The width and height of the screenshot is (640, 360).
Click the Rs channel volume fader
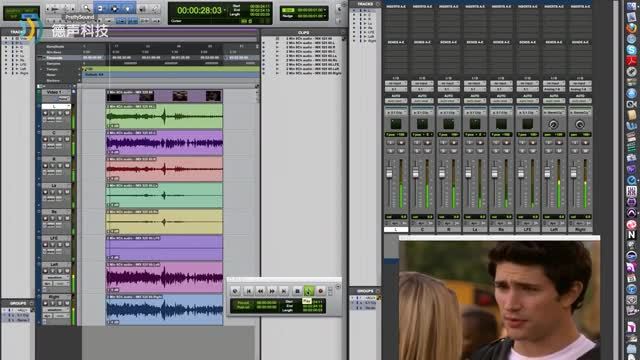(x=494, y=173)
